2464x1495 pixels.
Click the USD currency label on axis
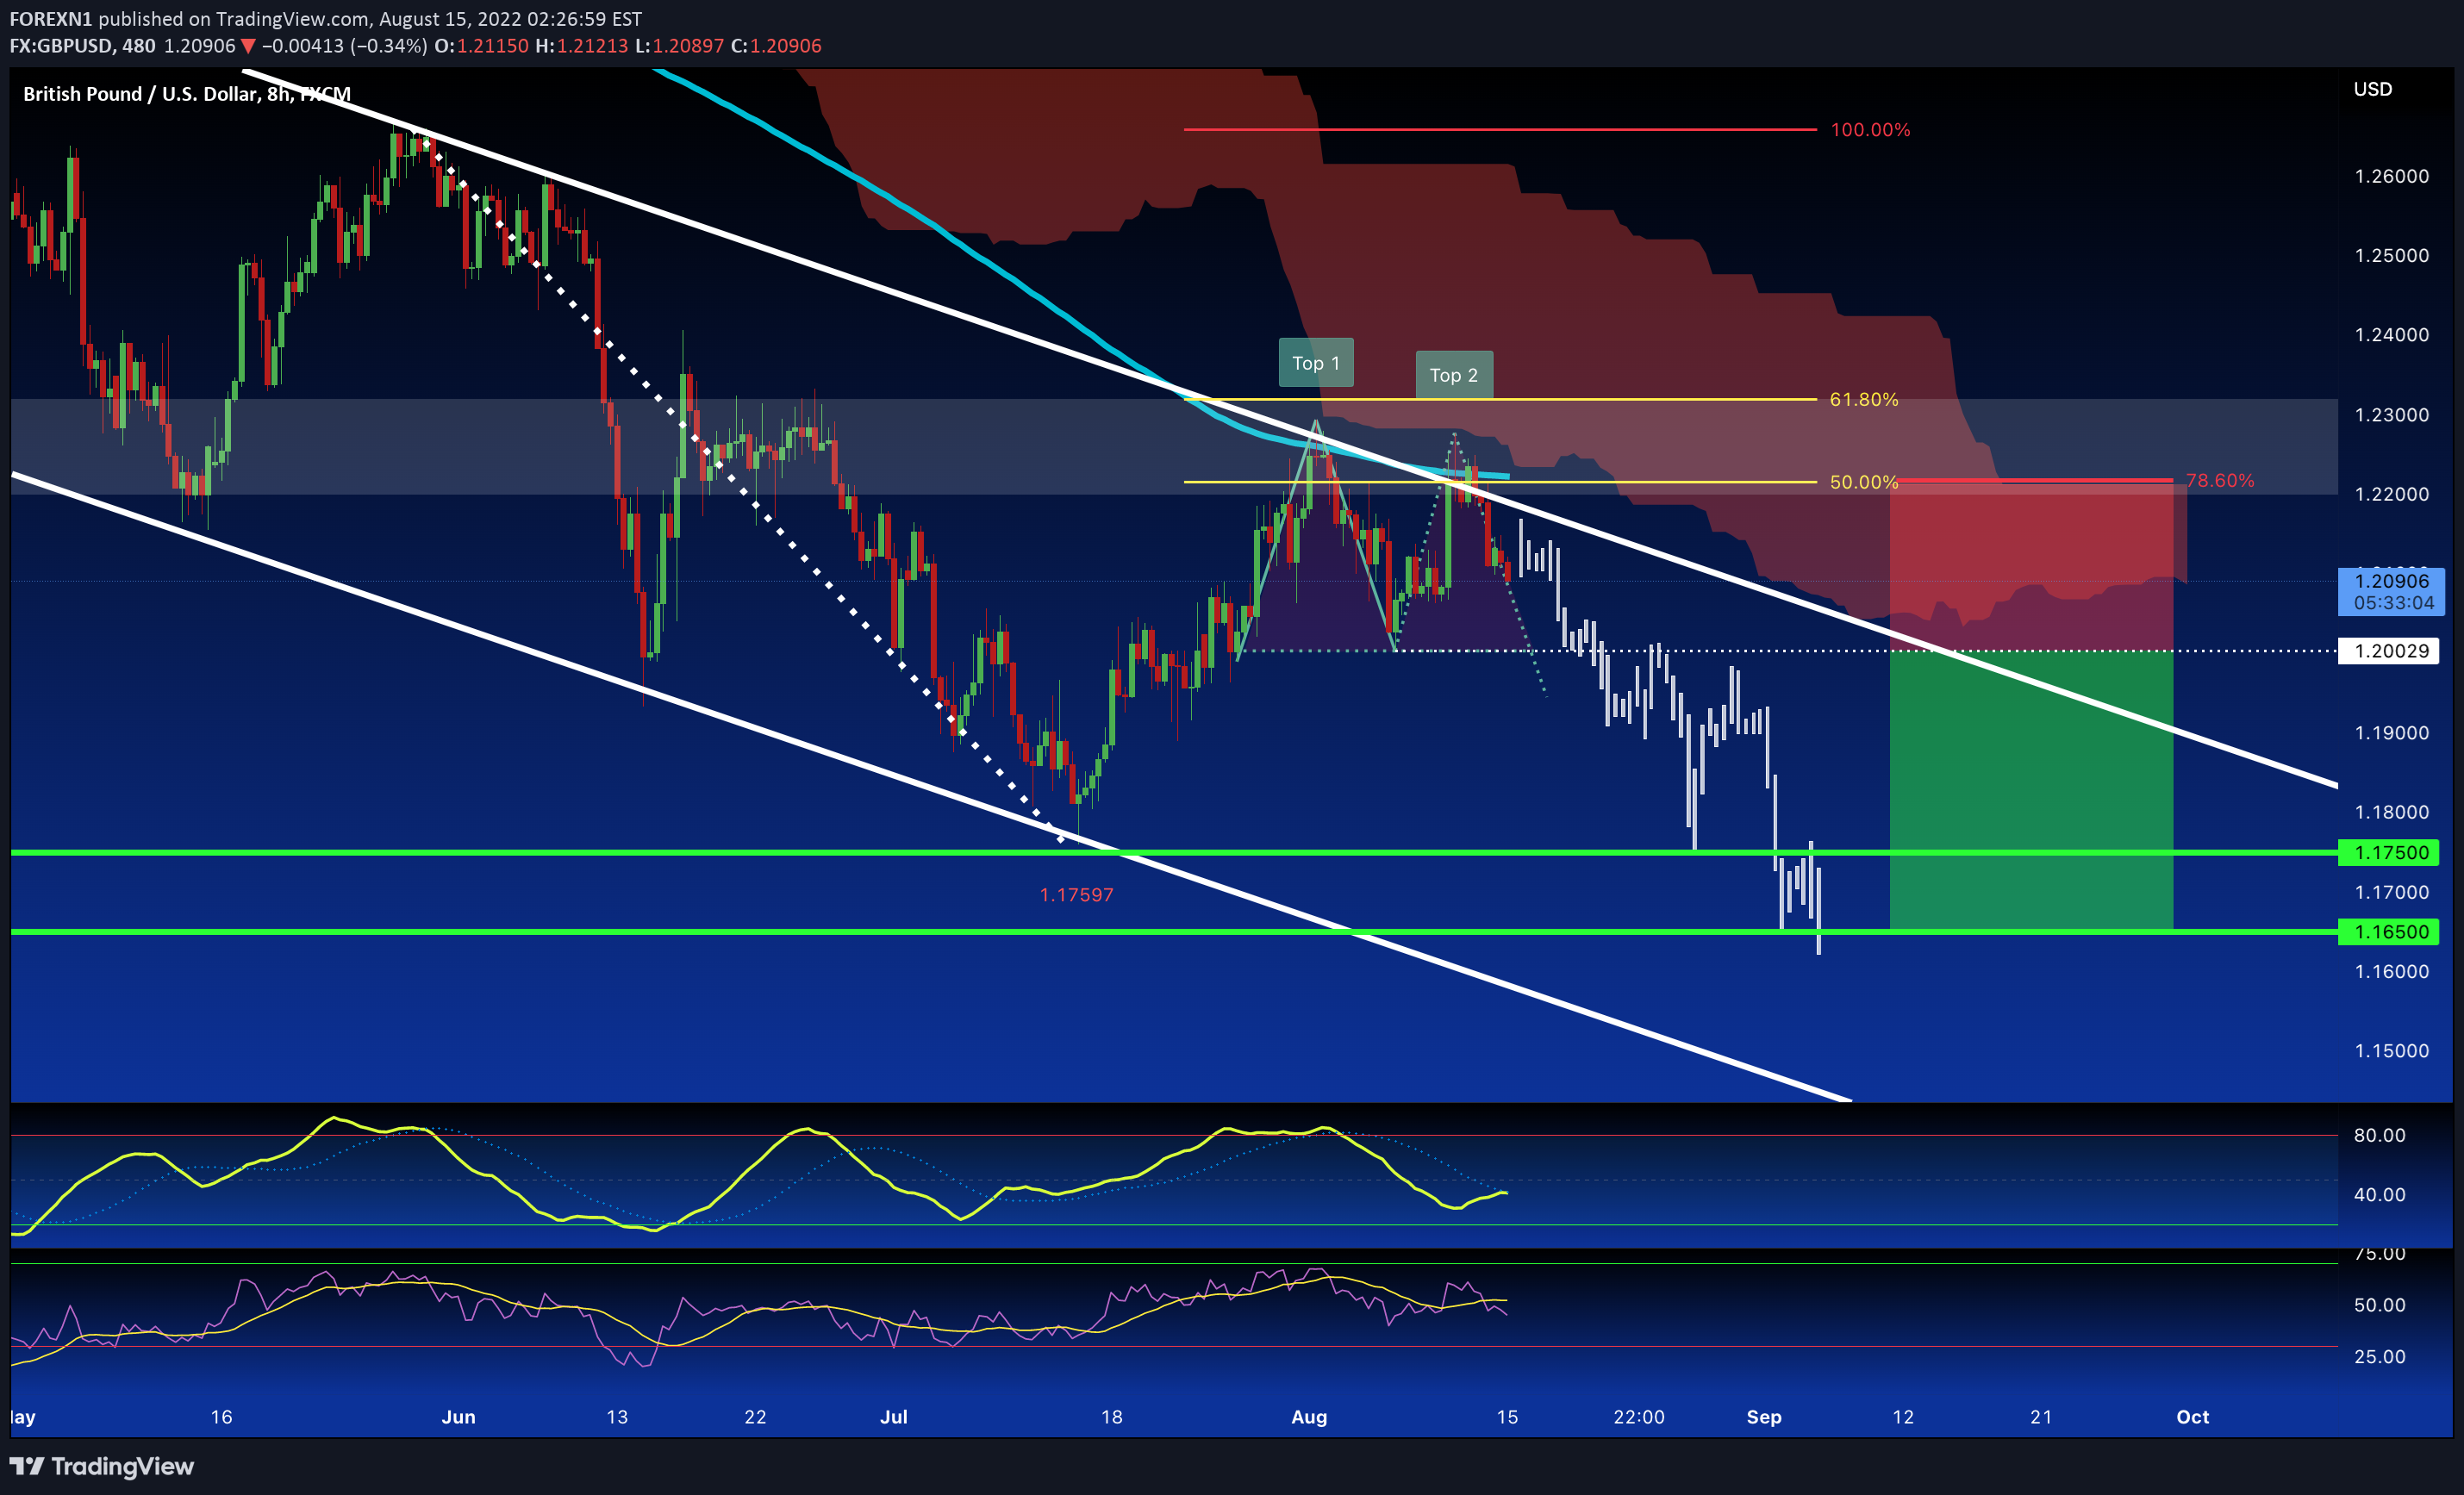tap(2372, 89)
